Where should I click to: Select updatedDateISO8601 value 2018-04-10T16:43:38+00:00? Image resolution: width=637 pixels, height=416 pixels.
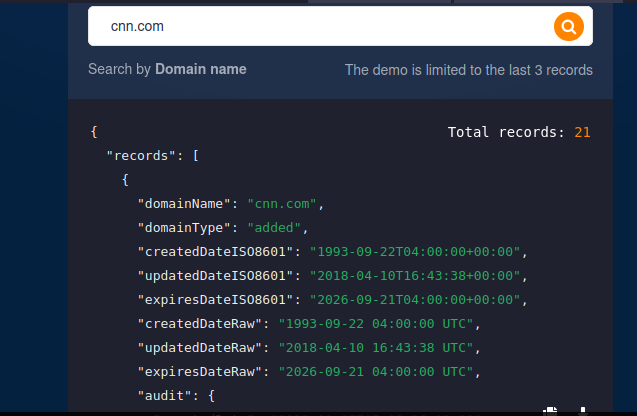pos(415,275)
